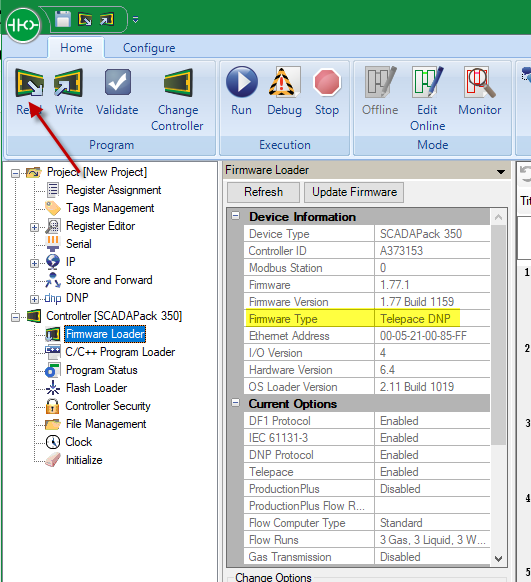Open Initialize controller item

(x=84, y=460)
